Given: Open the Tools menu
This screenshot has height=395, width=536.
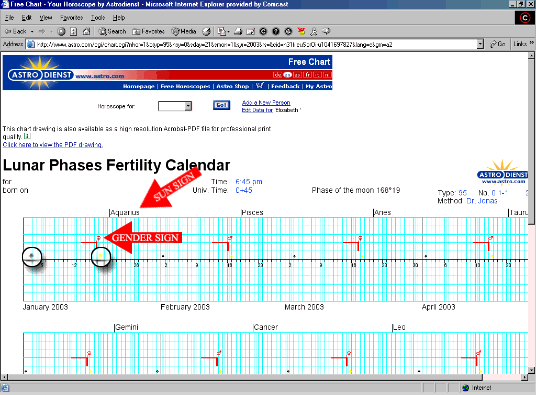Looking at the screenshot, I should [98, 18].
